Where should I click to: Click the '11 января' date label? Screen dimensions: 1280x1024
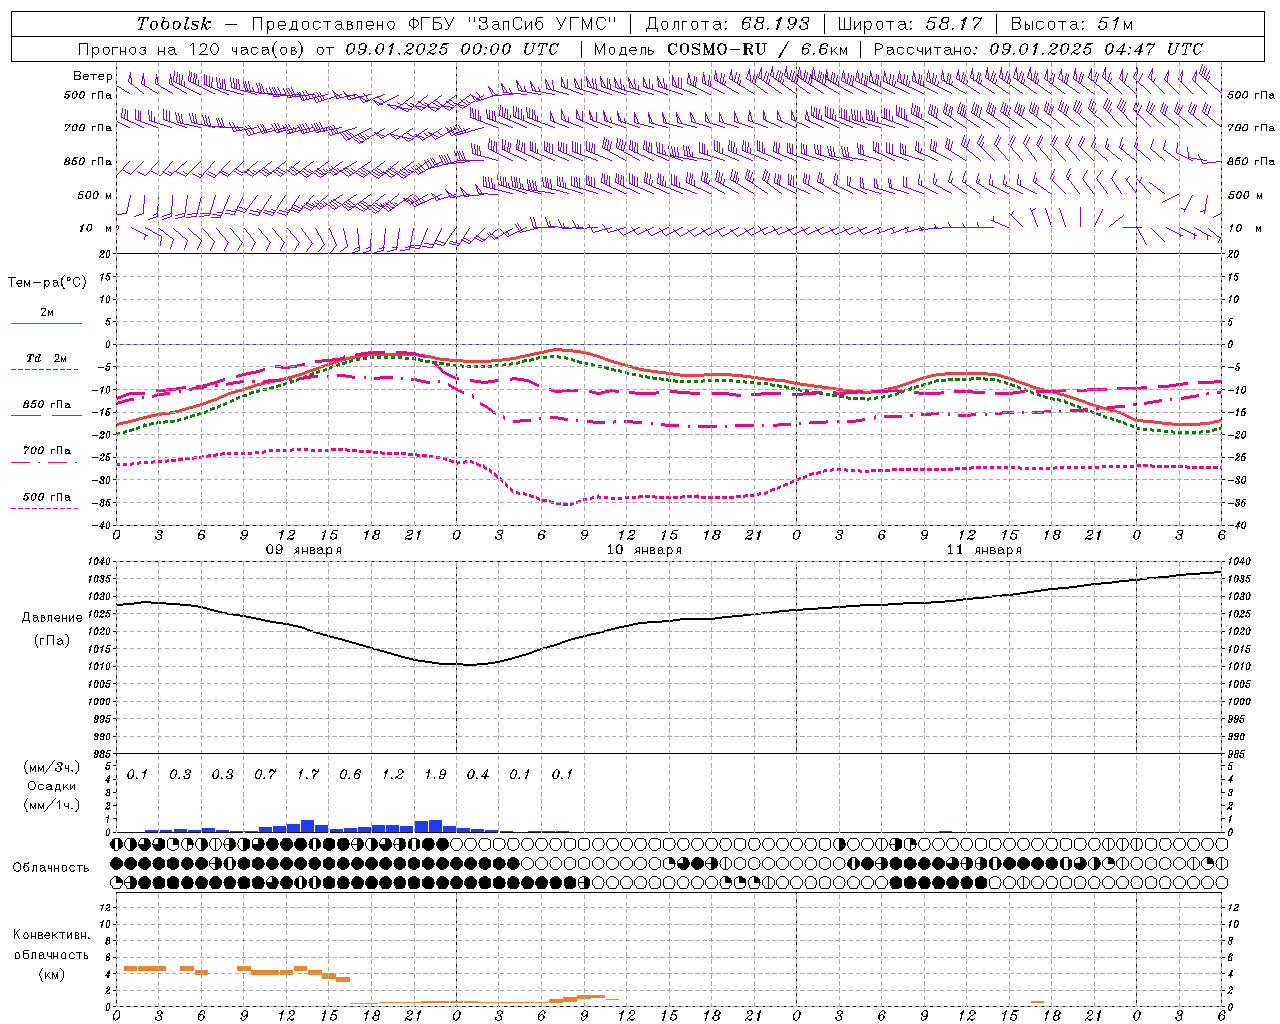[984, 550]
